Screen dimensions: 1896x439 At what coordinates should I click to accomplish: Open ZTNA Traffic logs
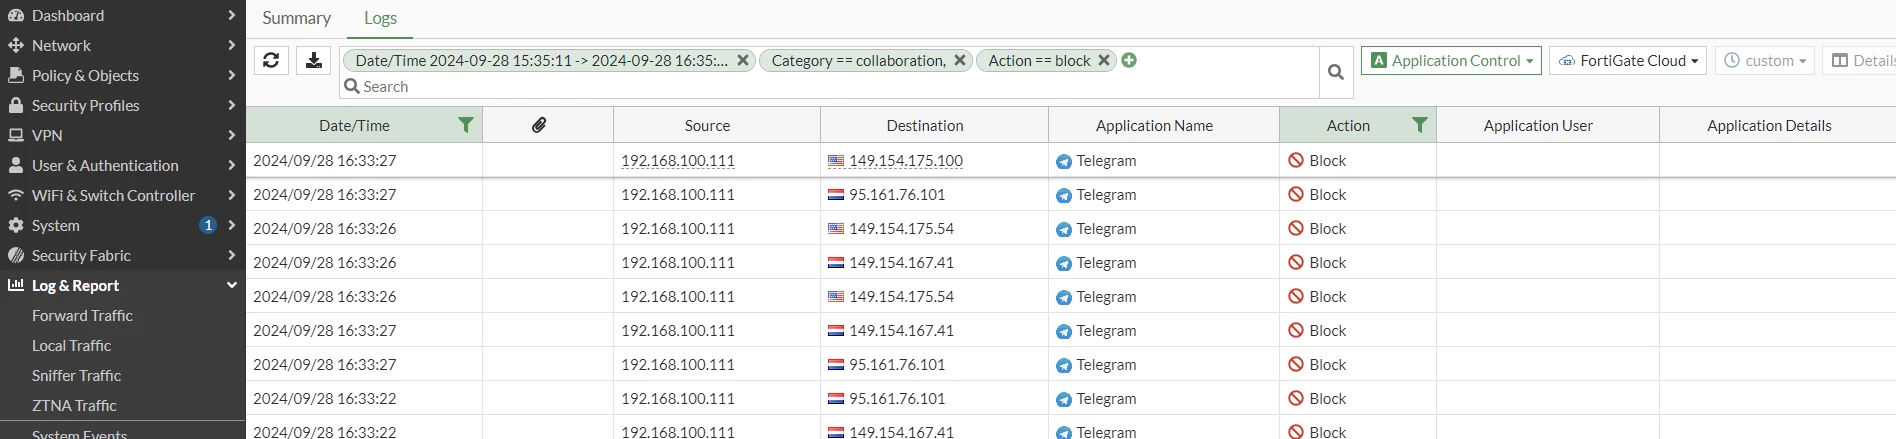74,405
